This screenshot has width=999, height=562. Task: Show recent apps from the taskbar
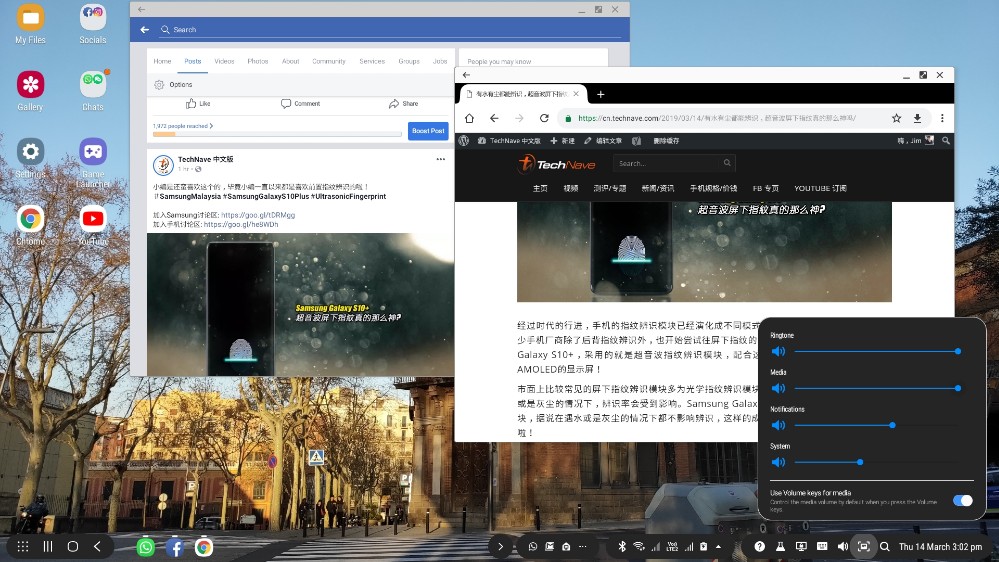click(x=48, y=547)
